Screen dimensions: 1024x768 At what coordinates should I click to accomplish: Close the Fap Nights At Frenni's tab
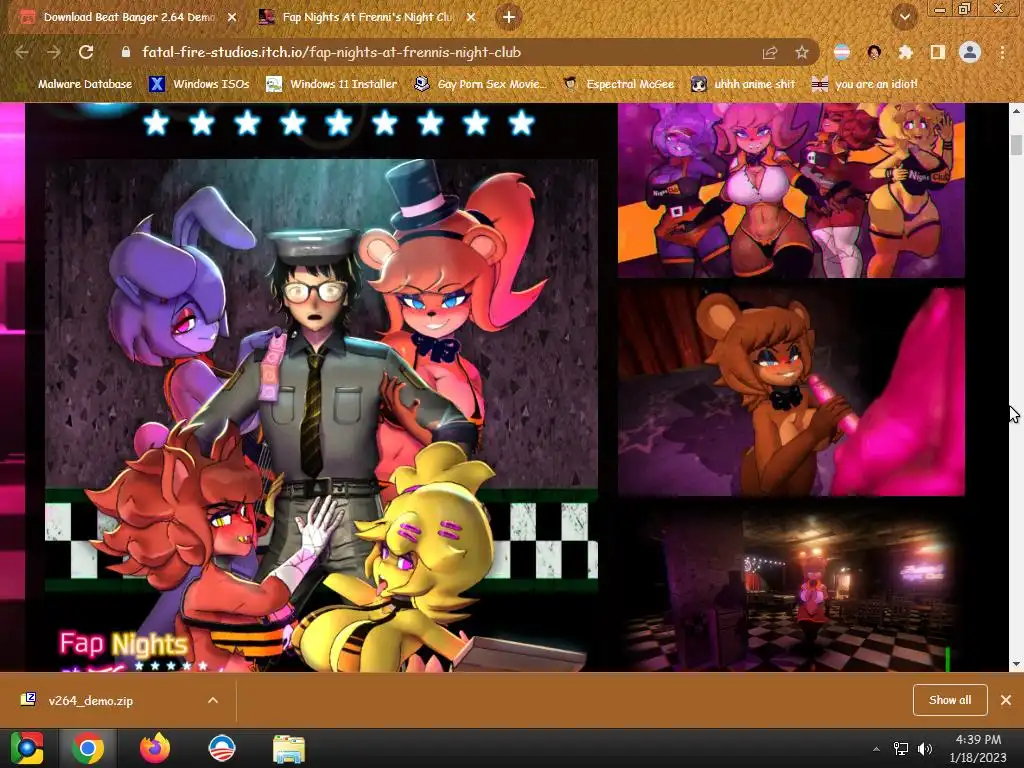click(x=471, y=18)
